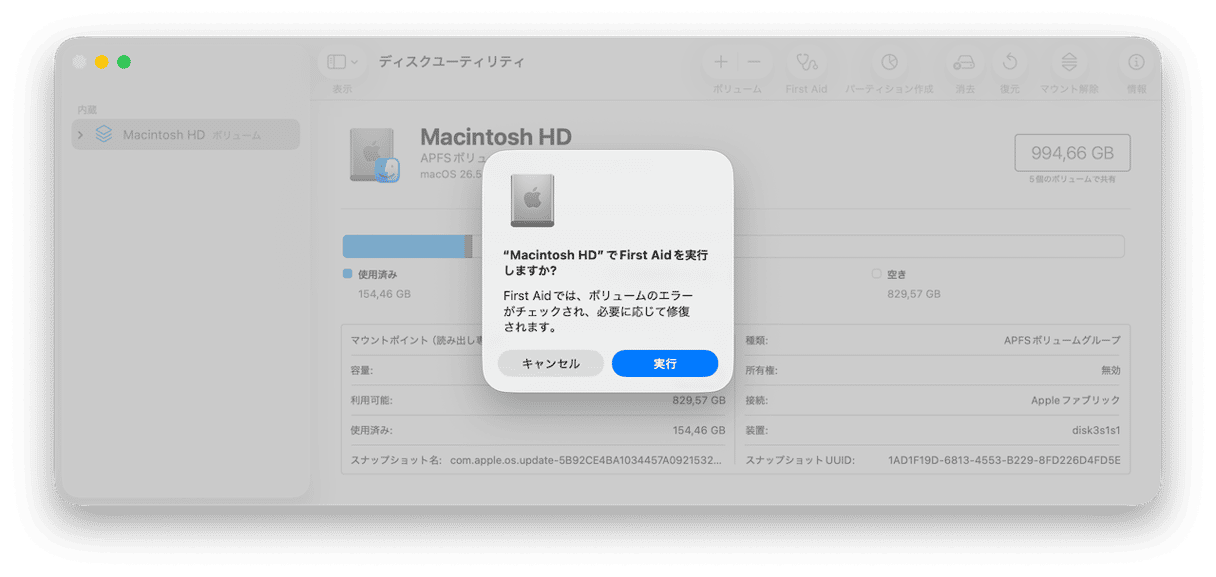Click the 829,57 GB free space value

coord(914,294)
